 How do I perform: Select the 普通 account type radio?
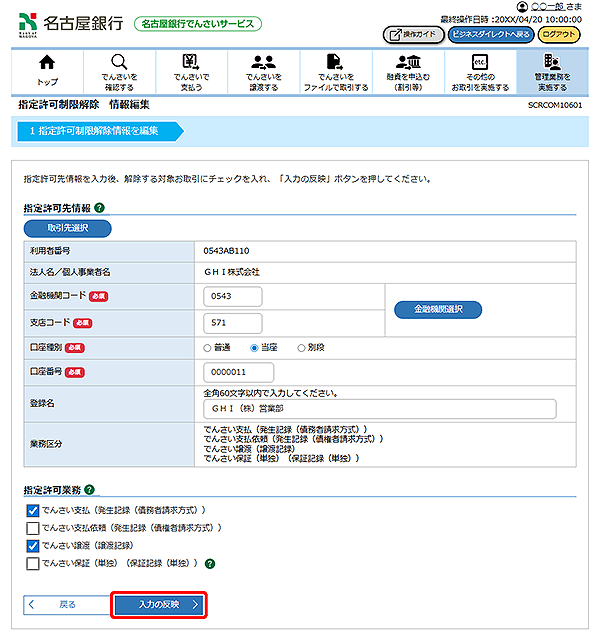(x=208, y=347)
